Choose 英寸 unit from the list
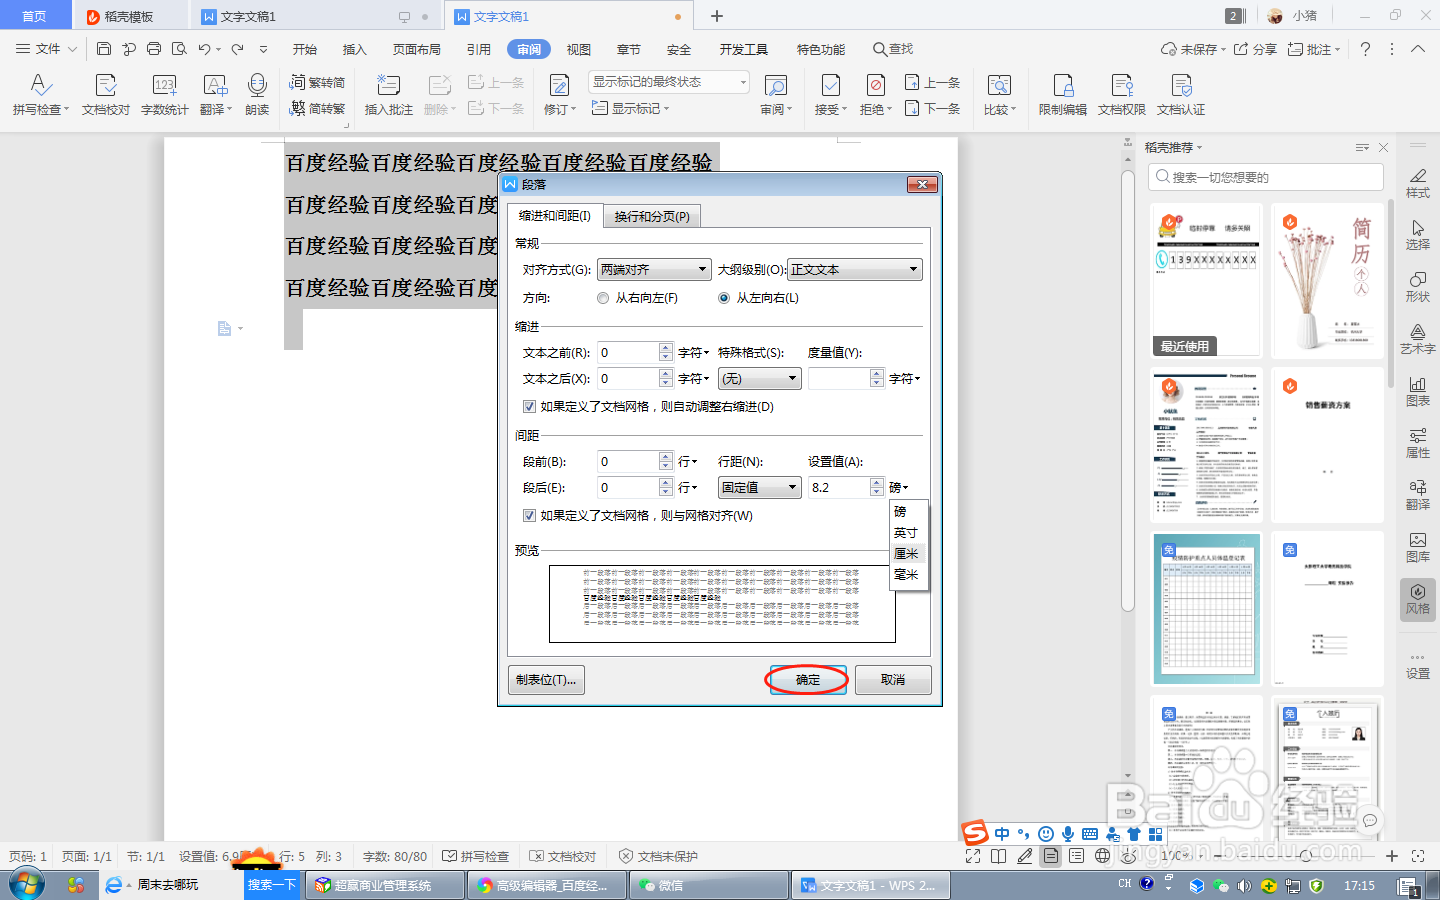1440x900 pixels. coord(909,533)
